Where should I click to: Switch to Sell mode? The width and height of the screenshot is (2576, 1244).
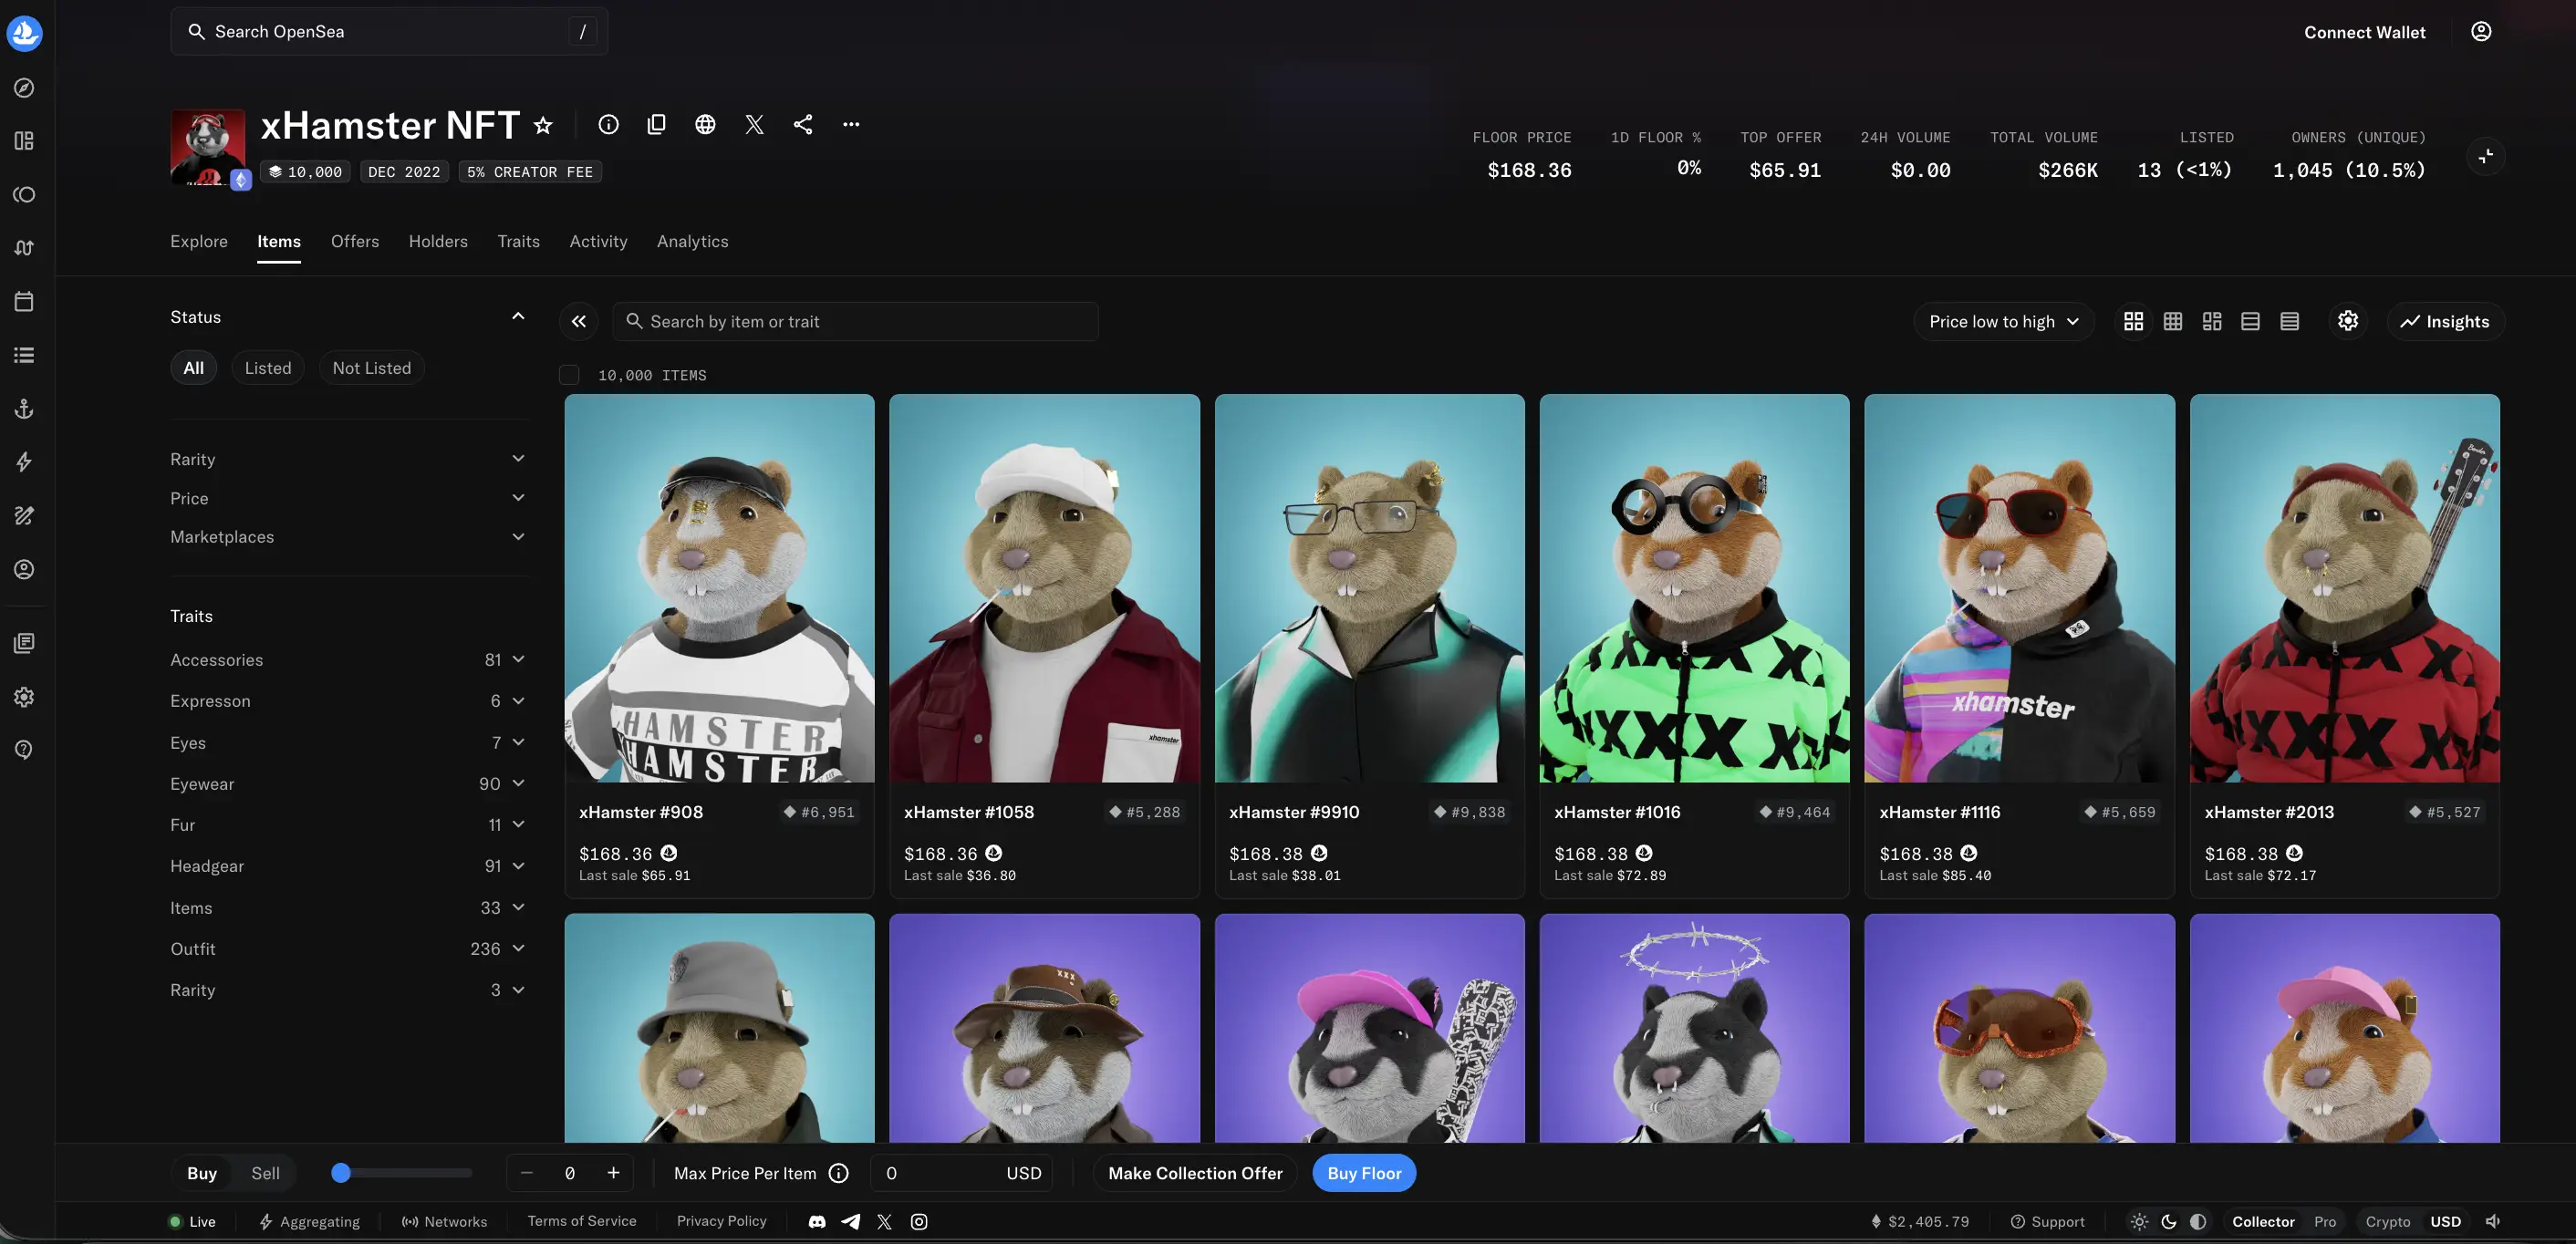(265, 1173)
